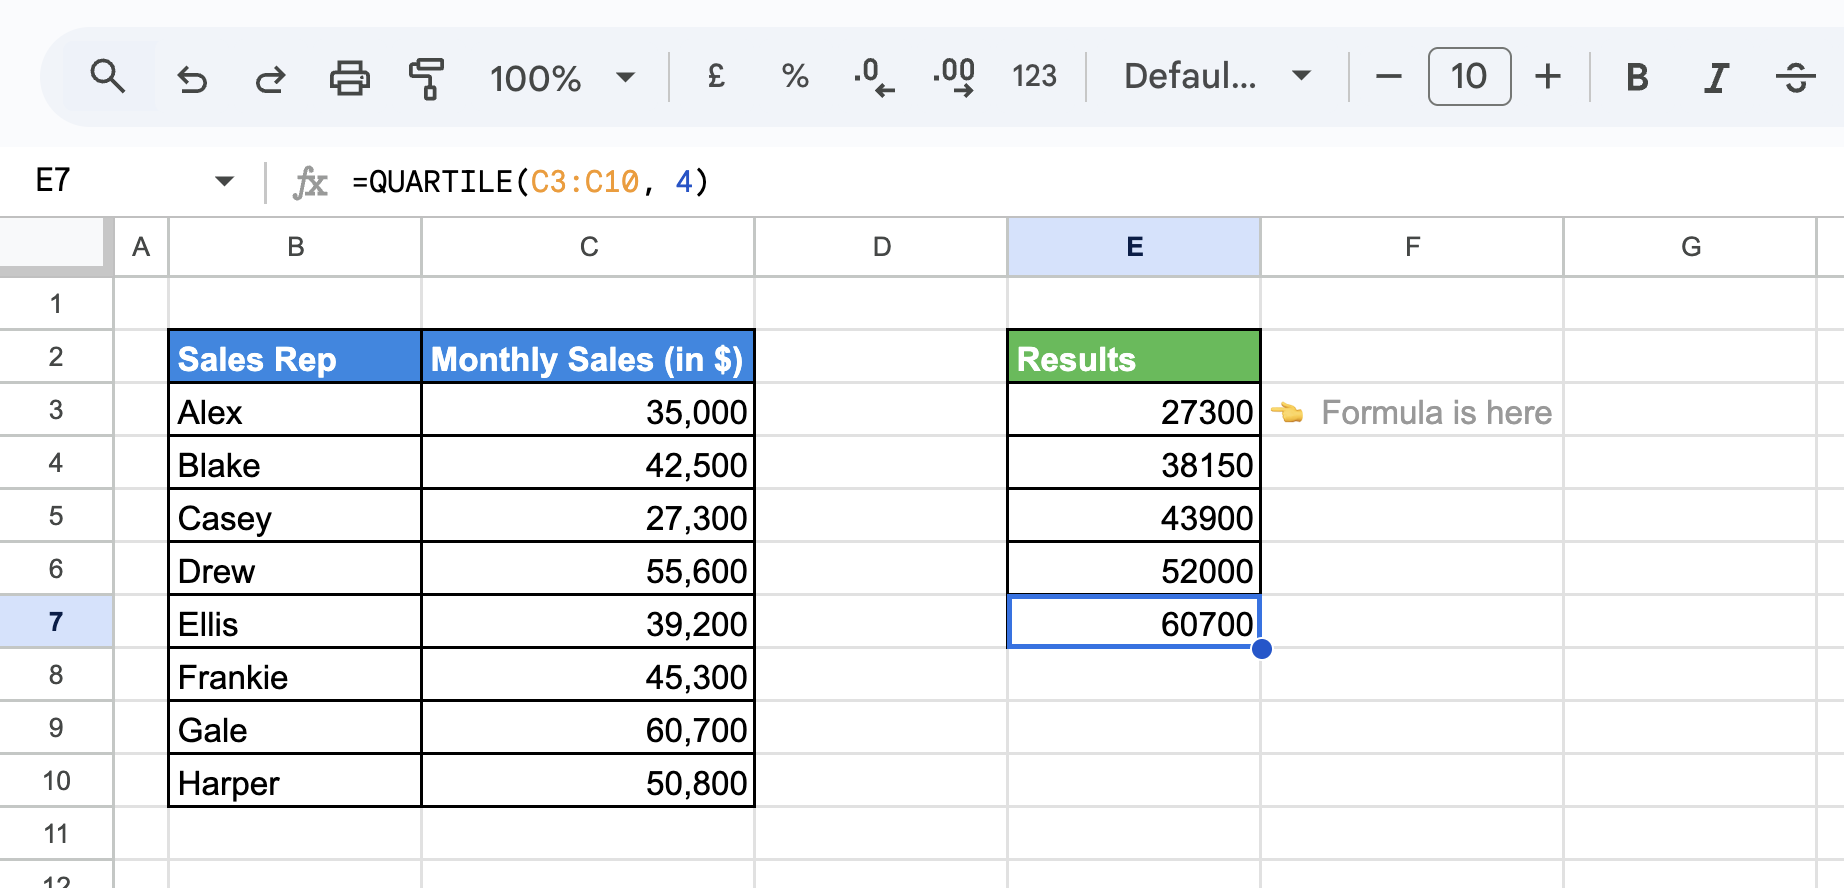The width and height of the screenshot is (1844, 888).
Task: Increase font size with plus button
Action: 1548,76
